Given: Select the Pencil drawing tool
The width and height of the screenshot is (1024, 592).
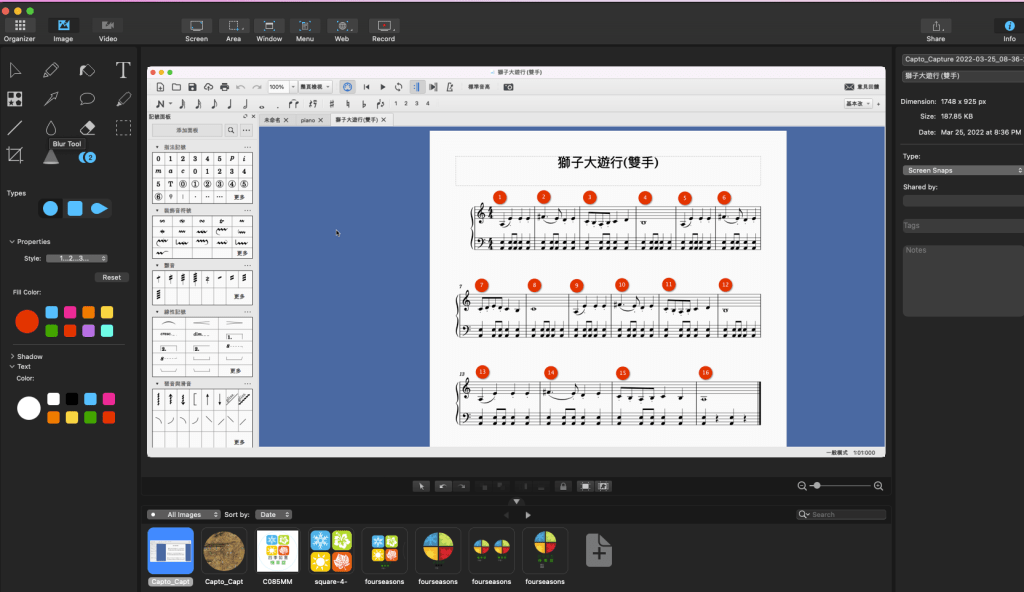Looking at the screenshot, I should (x=51, y=70).
